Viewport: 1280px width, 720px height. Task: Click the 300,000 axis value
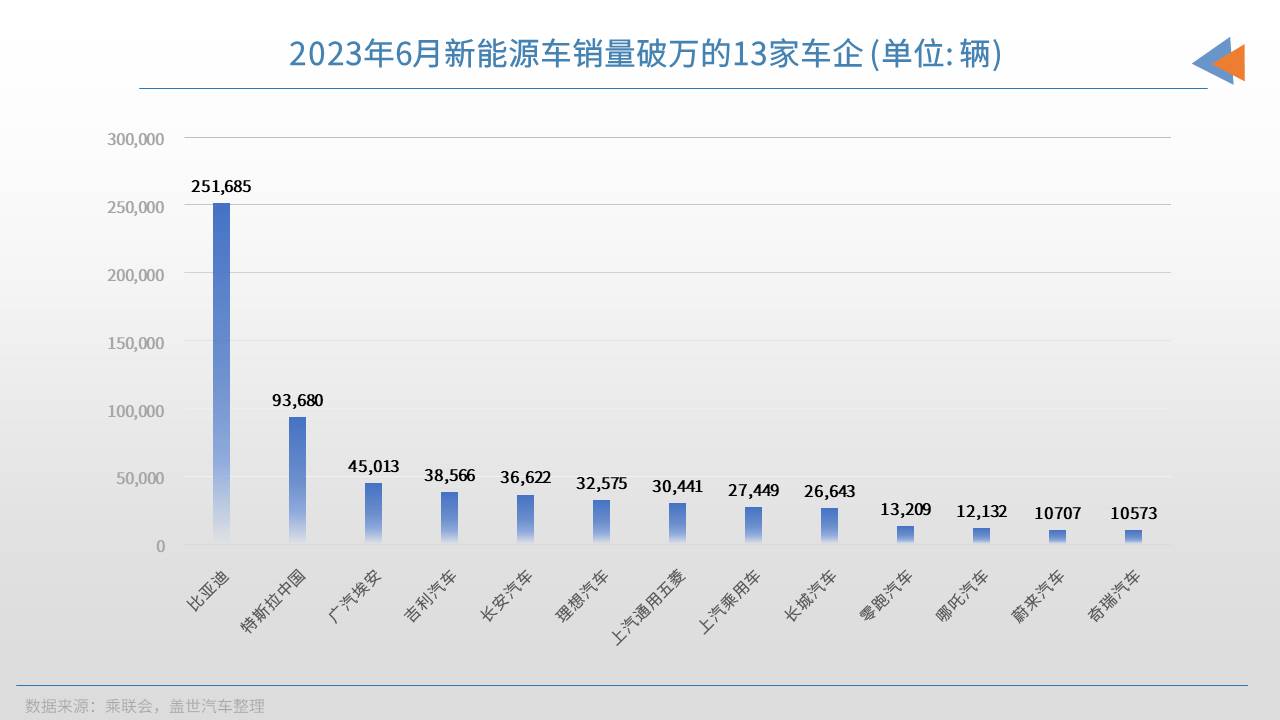(x=136, y=138)
